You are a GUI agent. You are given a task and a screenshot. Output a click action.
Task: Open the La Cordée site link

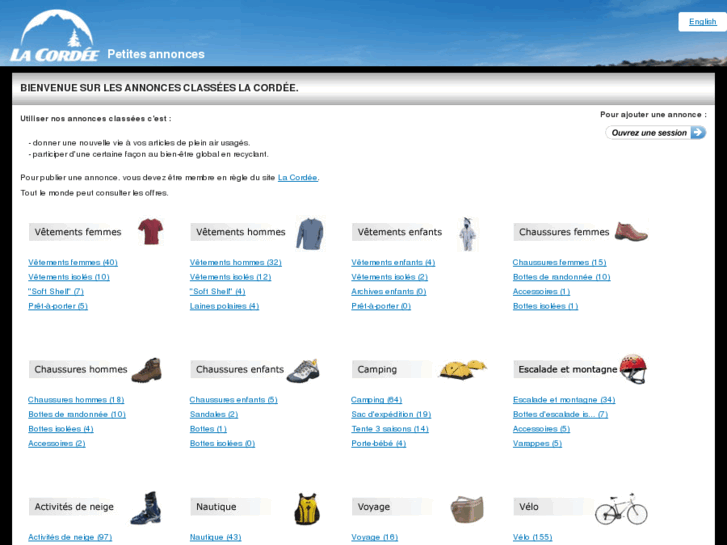(x=298, y=178)
